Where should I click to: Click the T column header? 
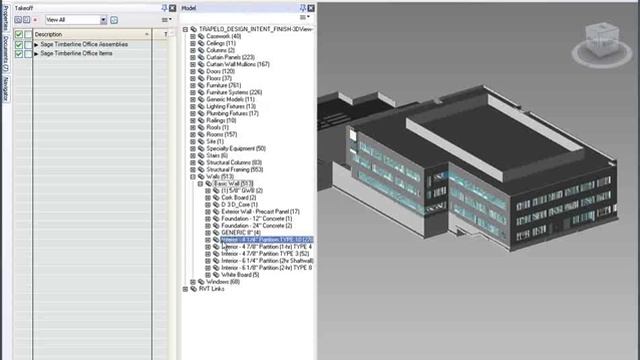(166, 34)
